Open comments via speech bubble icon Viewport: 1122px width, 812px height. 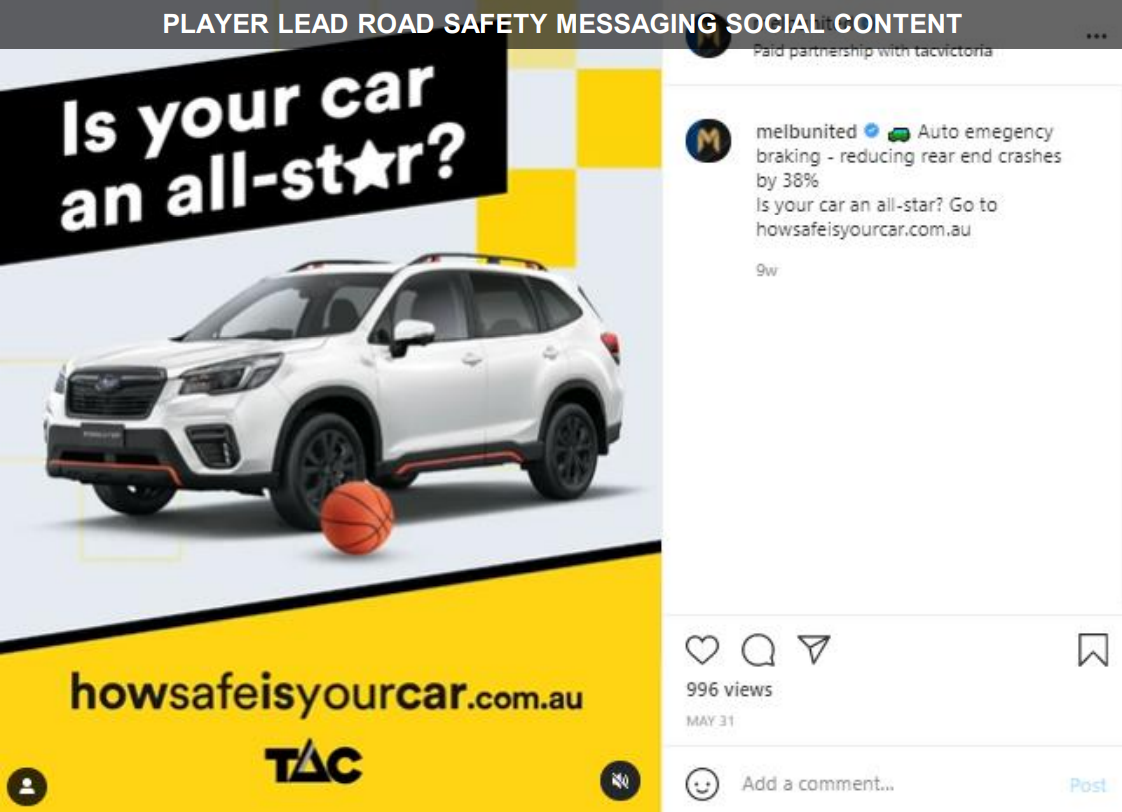pyautogui.click(x=758, y=650)
